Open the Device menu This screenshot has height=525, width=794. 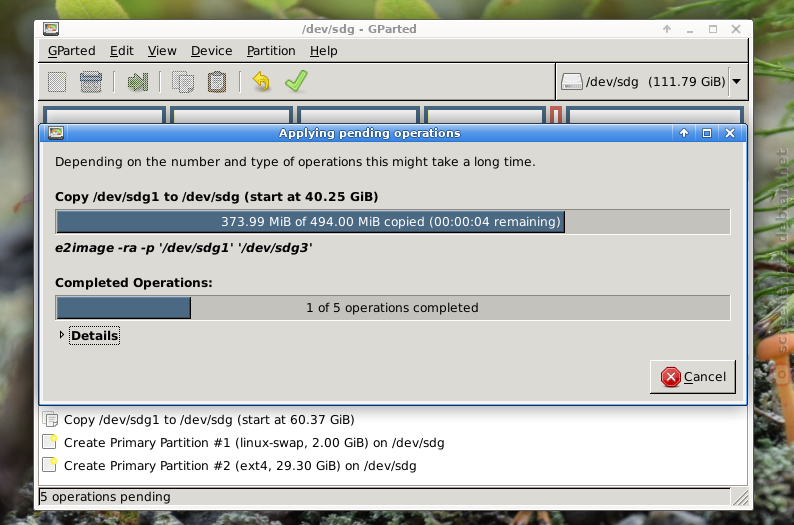211,51
